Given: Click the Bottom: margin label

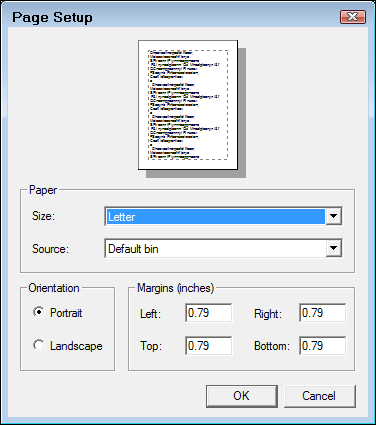Looking at the screenshot, I should click(272, 346).
